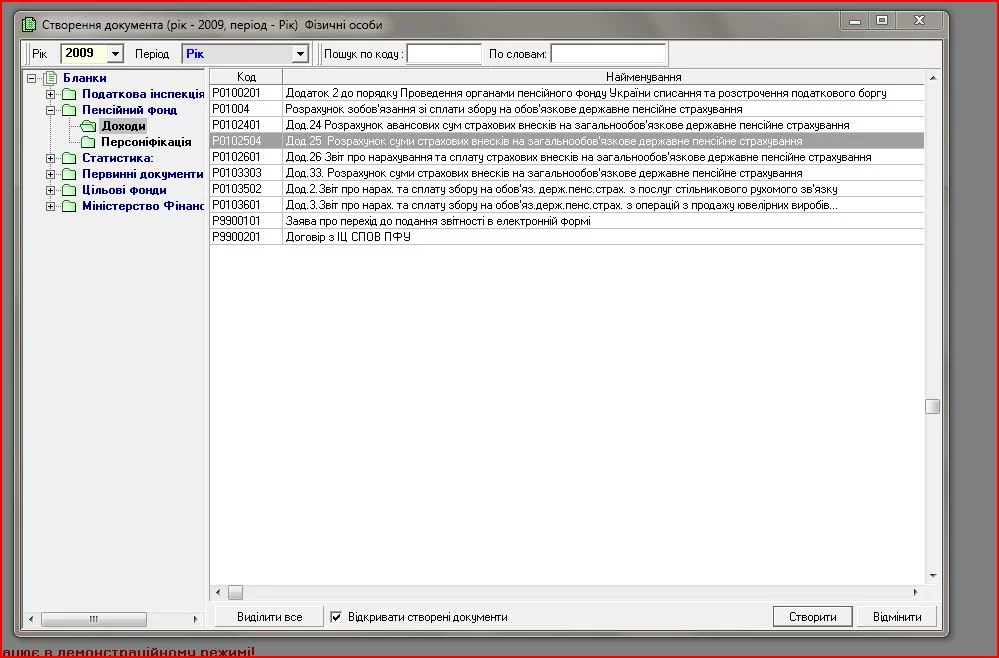Click the Персоніфікація folder icon

88,142
